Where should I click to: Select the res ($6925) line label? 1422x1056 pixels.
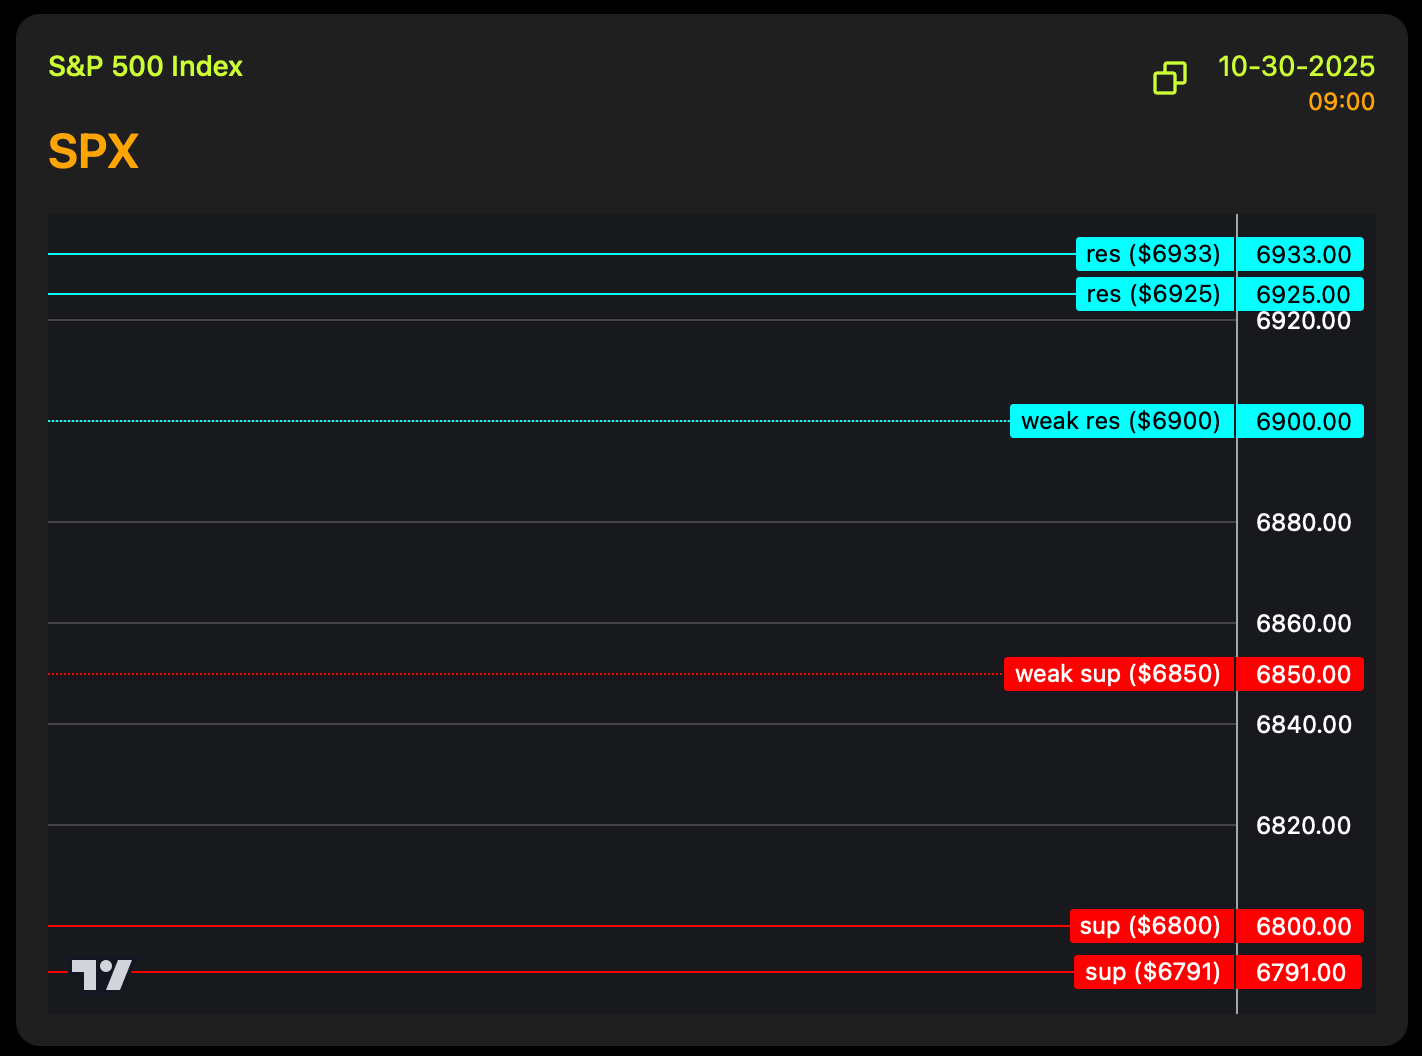pos(1154,294)
